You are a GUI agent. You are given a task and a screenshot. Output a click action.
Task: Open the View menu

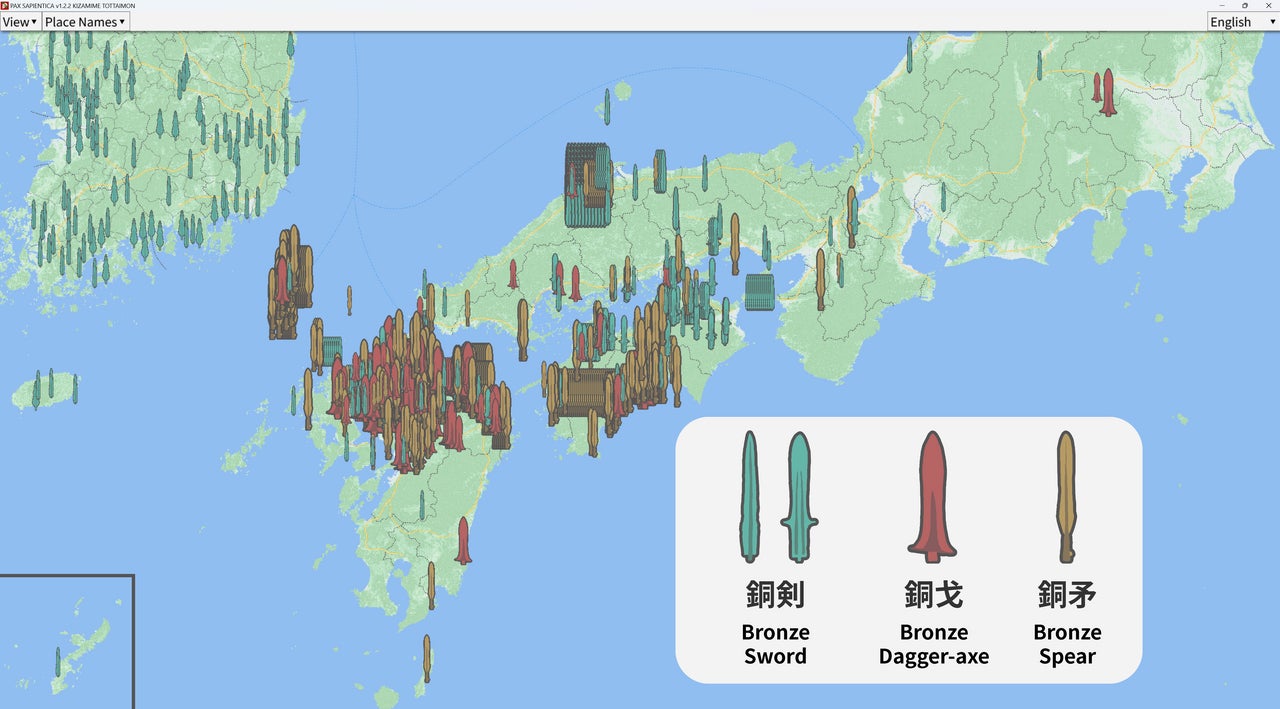(20, 22)
